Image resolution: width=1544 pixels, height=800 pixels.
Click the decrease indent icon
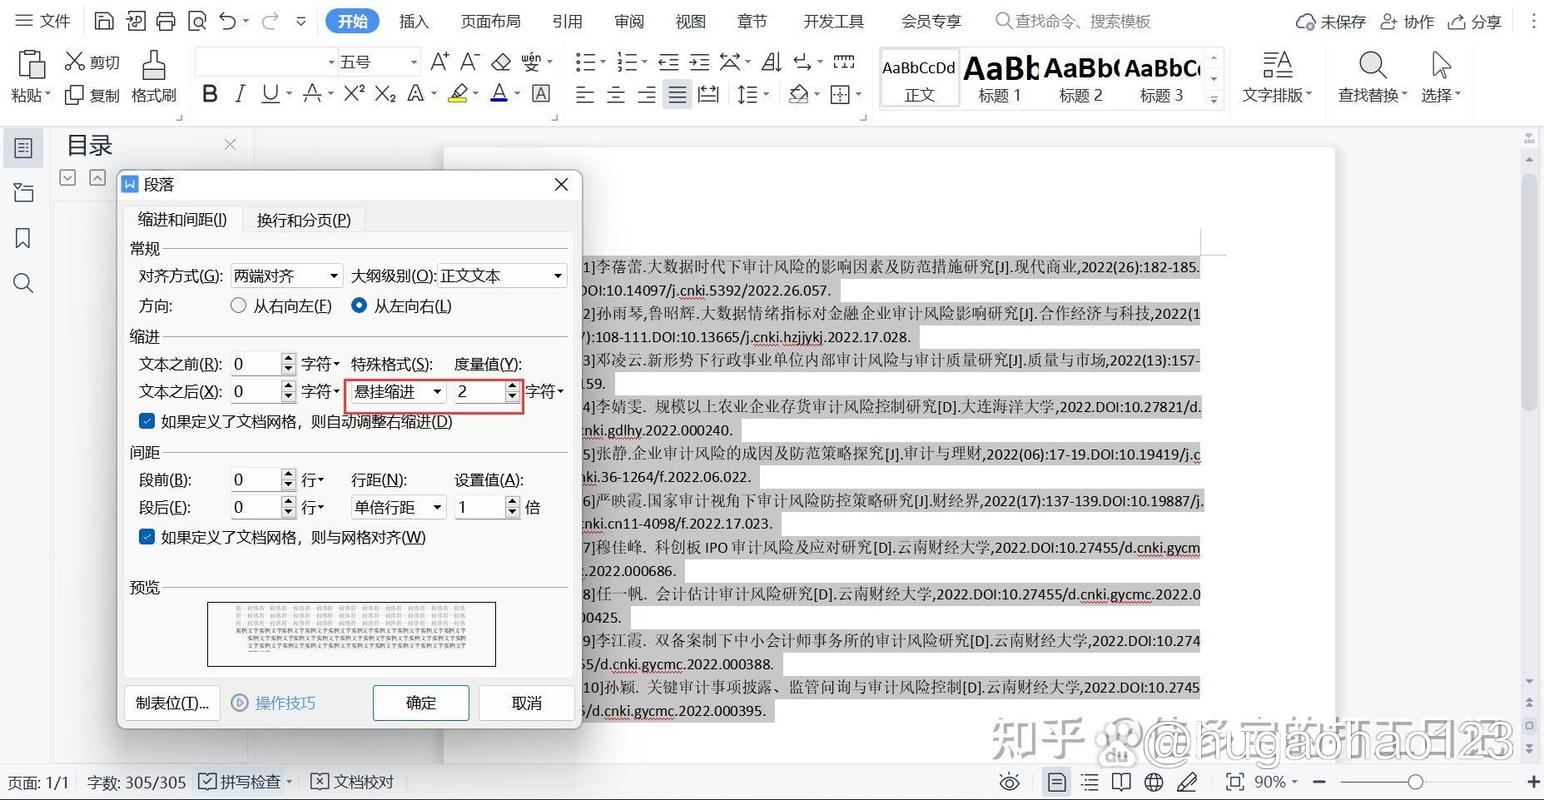(x=668, y=62)
